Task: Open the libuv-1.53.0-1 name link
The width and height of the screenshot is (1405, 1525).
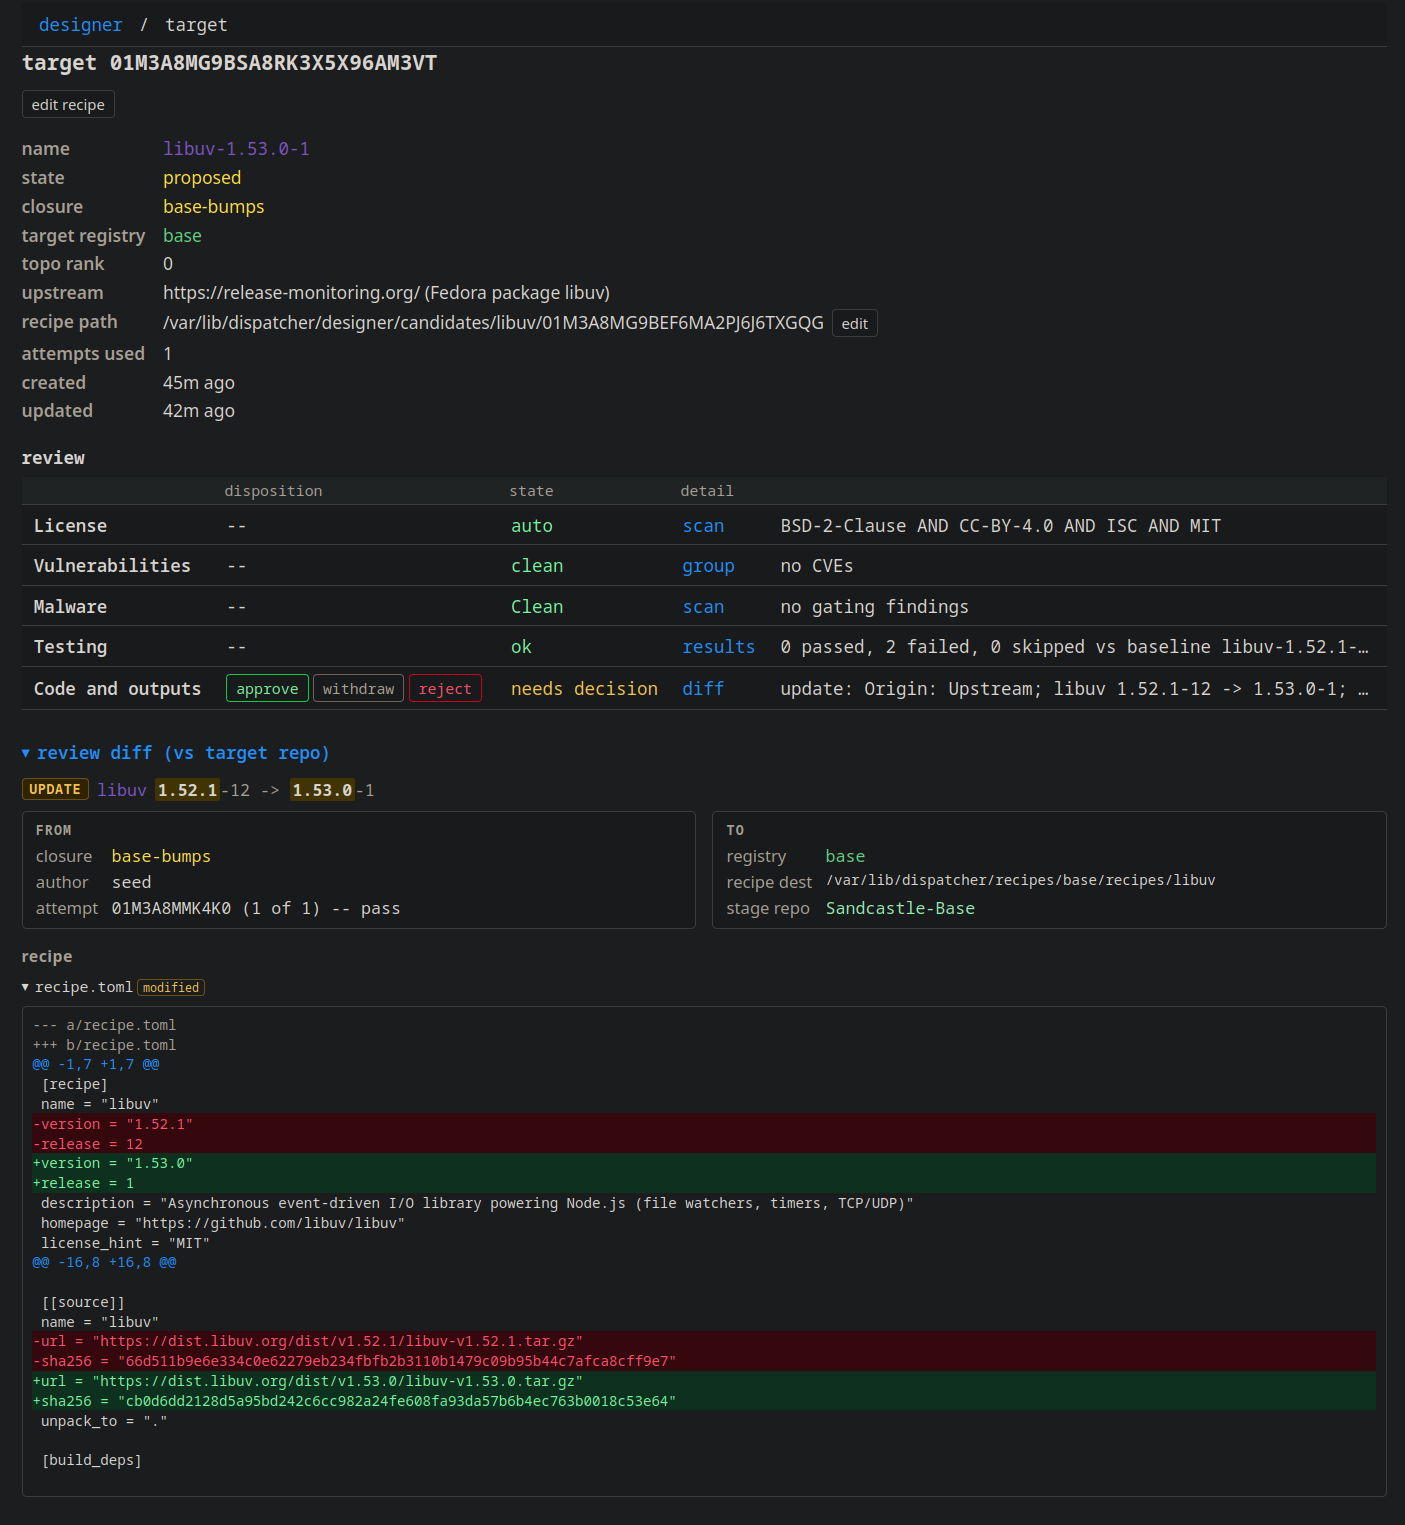Action: 236,149
